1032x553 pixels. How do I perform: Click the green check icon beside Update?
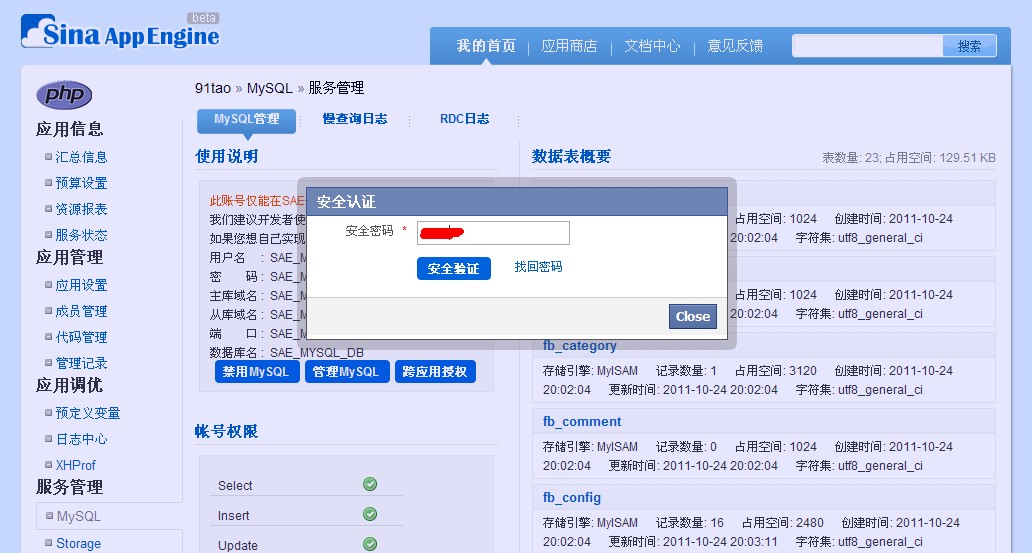pyautogui.click(x=370, y=544)
